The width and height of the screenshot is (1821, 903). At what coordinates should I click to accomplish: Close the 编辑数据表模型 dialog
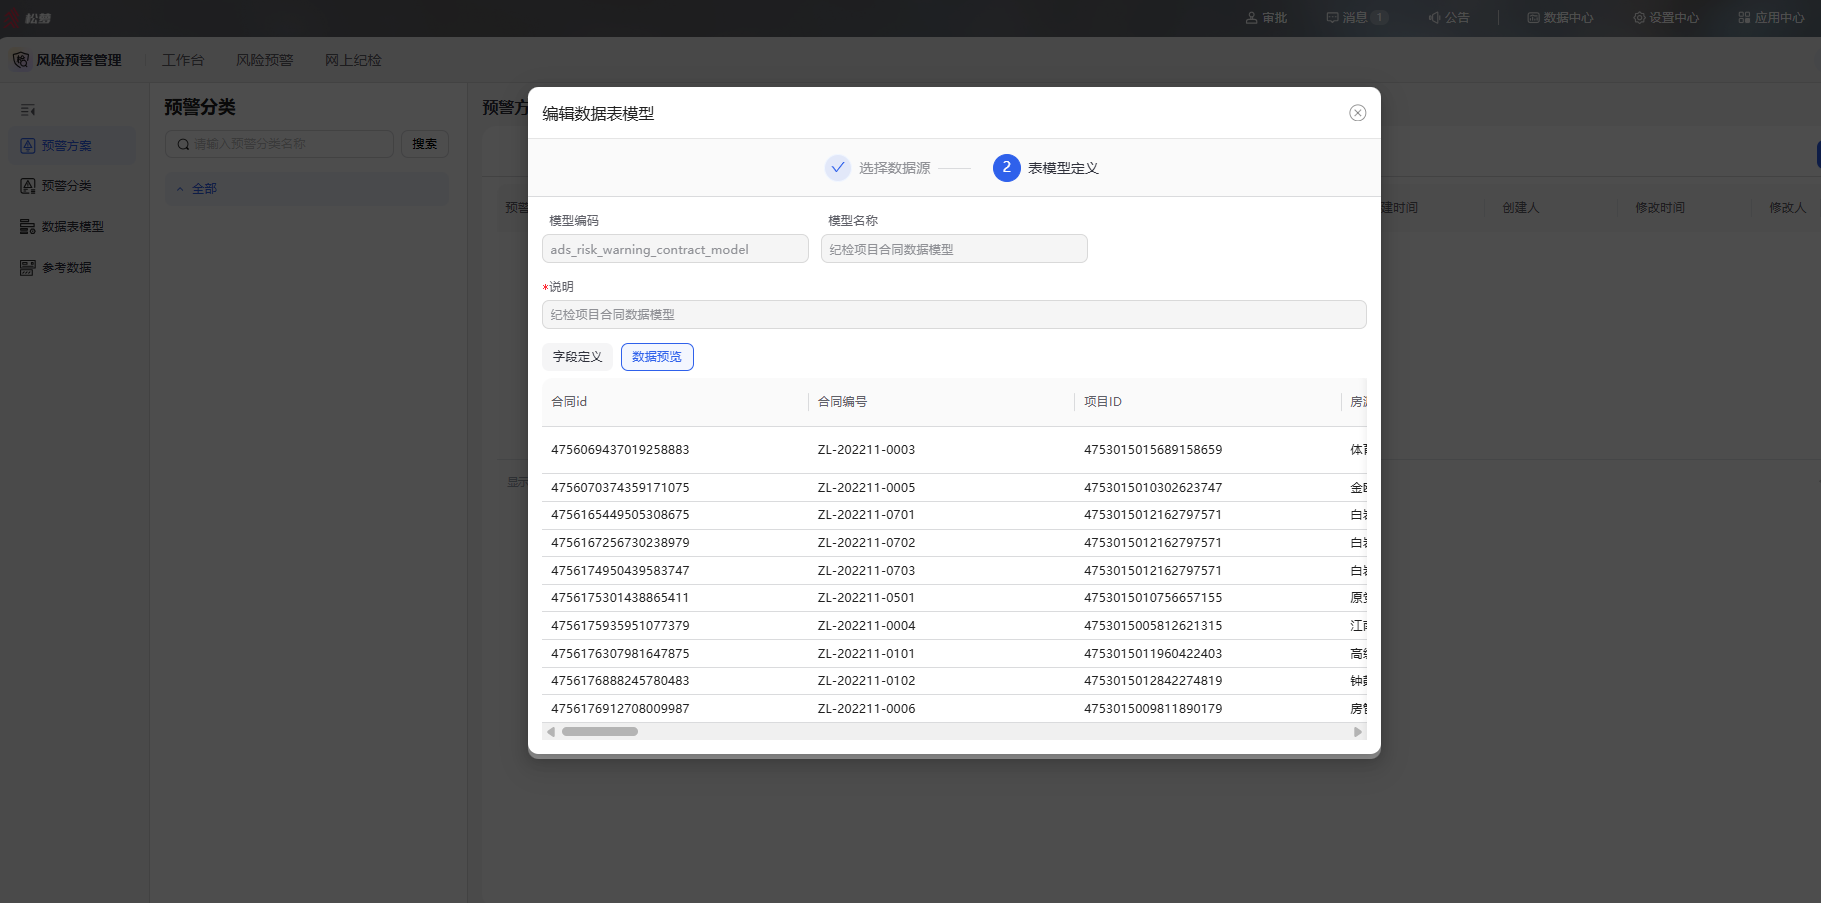pos(1357,113)
